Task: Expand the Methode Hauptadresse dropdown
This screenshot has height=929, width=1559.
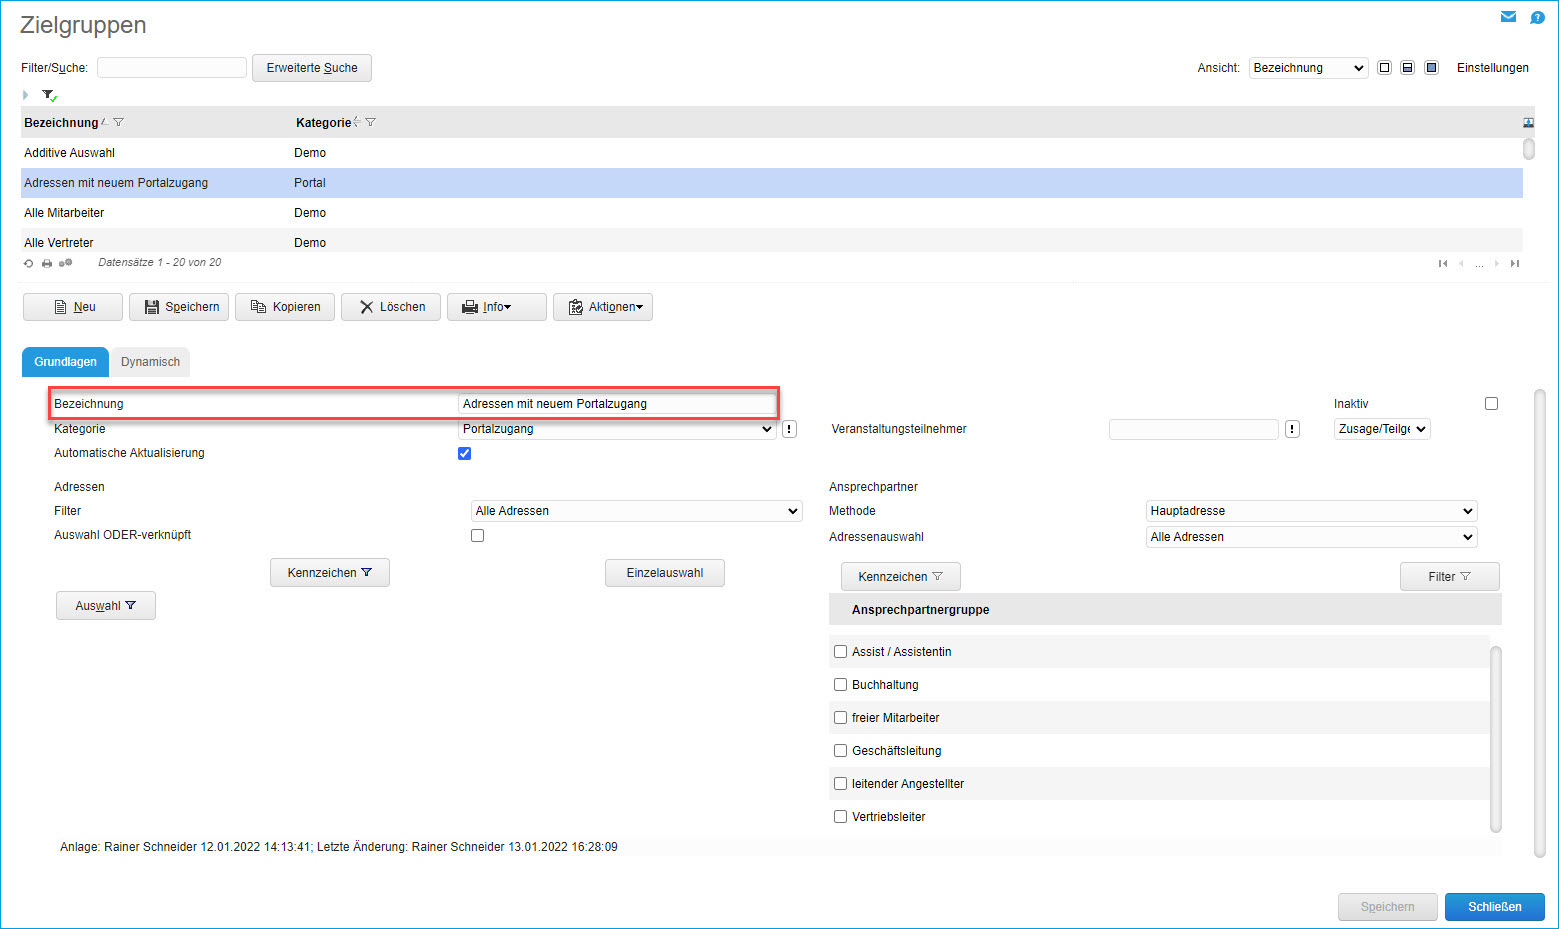Action: point(1311,511)
